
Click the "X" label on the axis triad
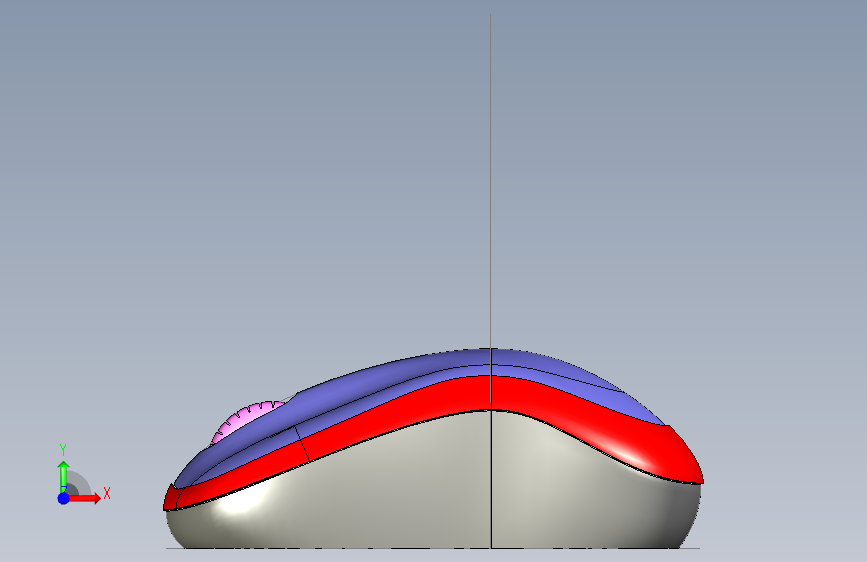coord(107,493)
